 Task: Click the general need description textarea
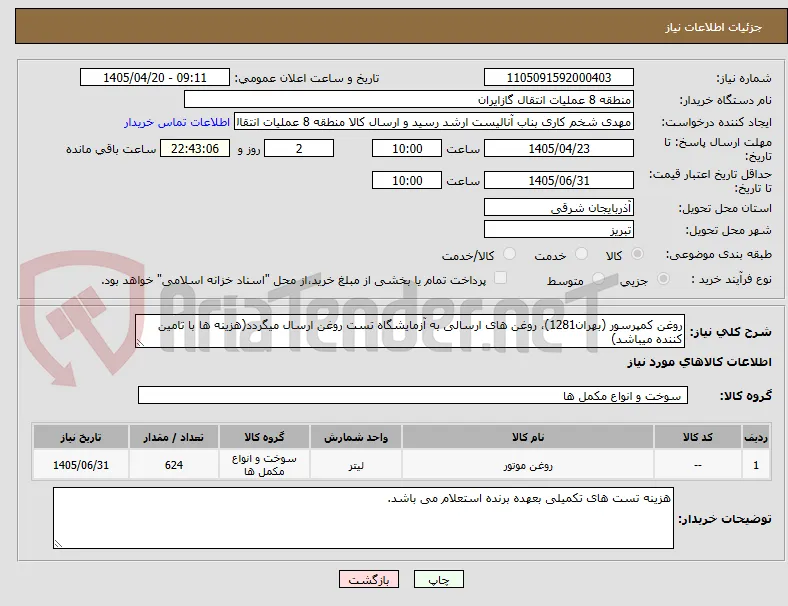tap(410, 332)
